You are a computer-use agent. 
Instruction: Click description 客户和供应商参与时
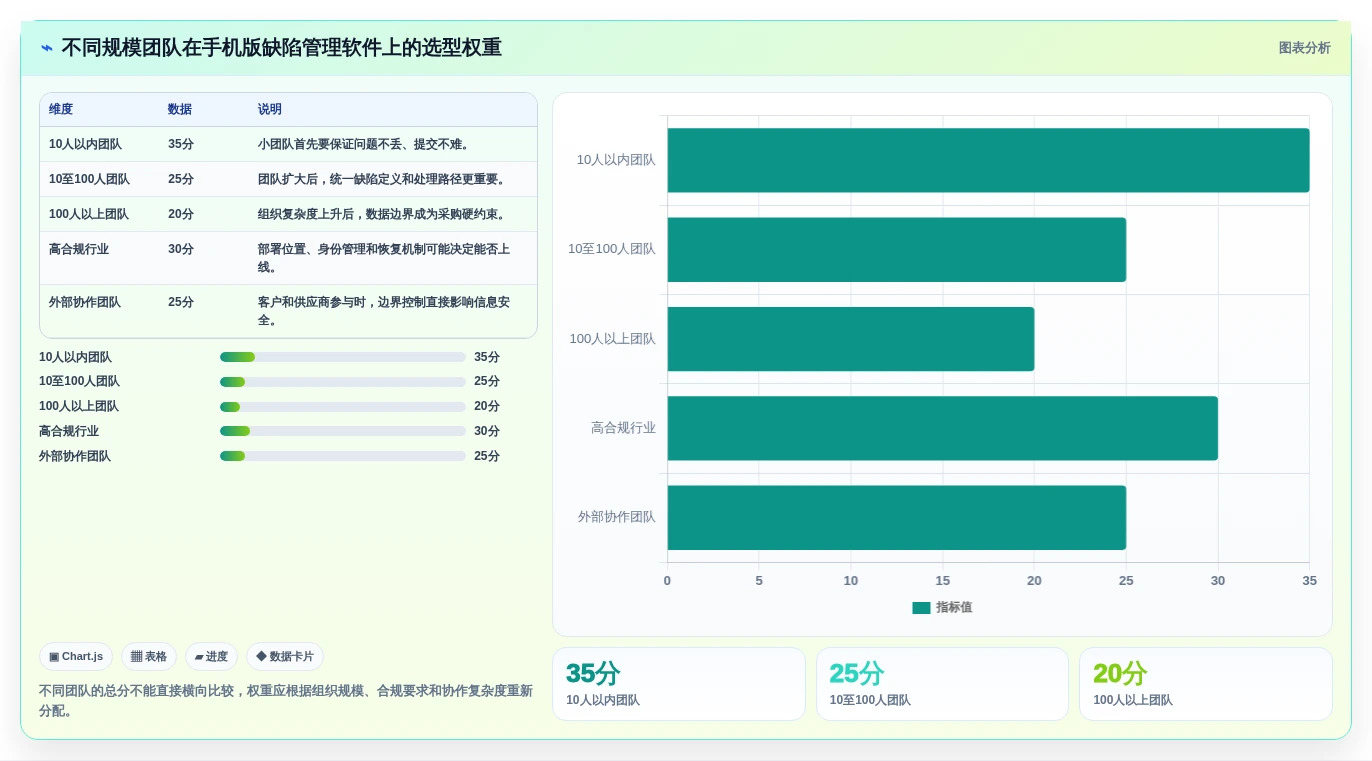tap(385, 311)
